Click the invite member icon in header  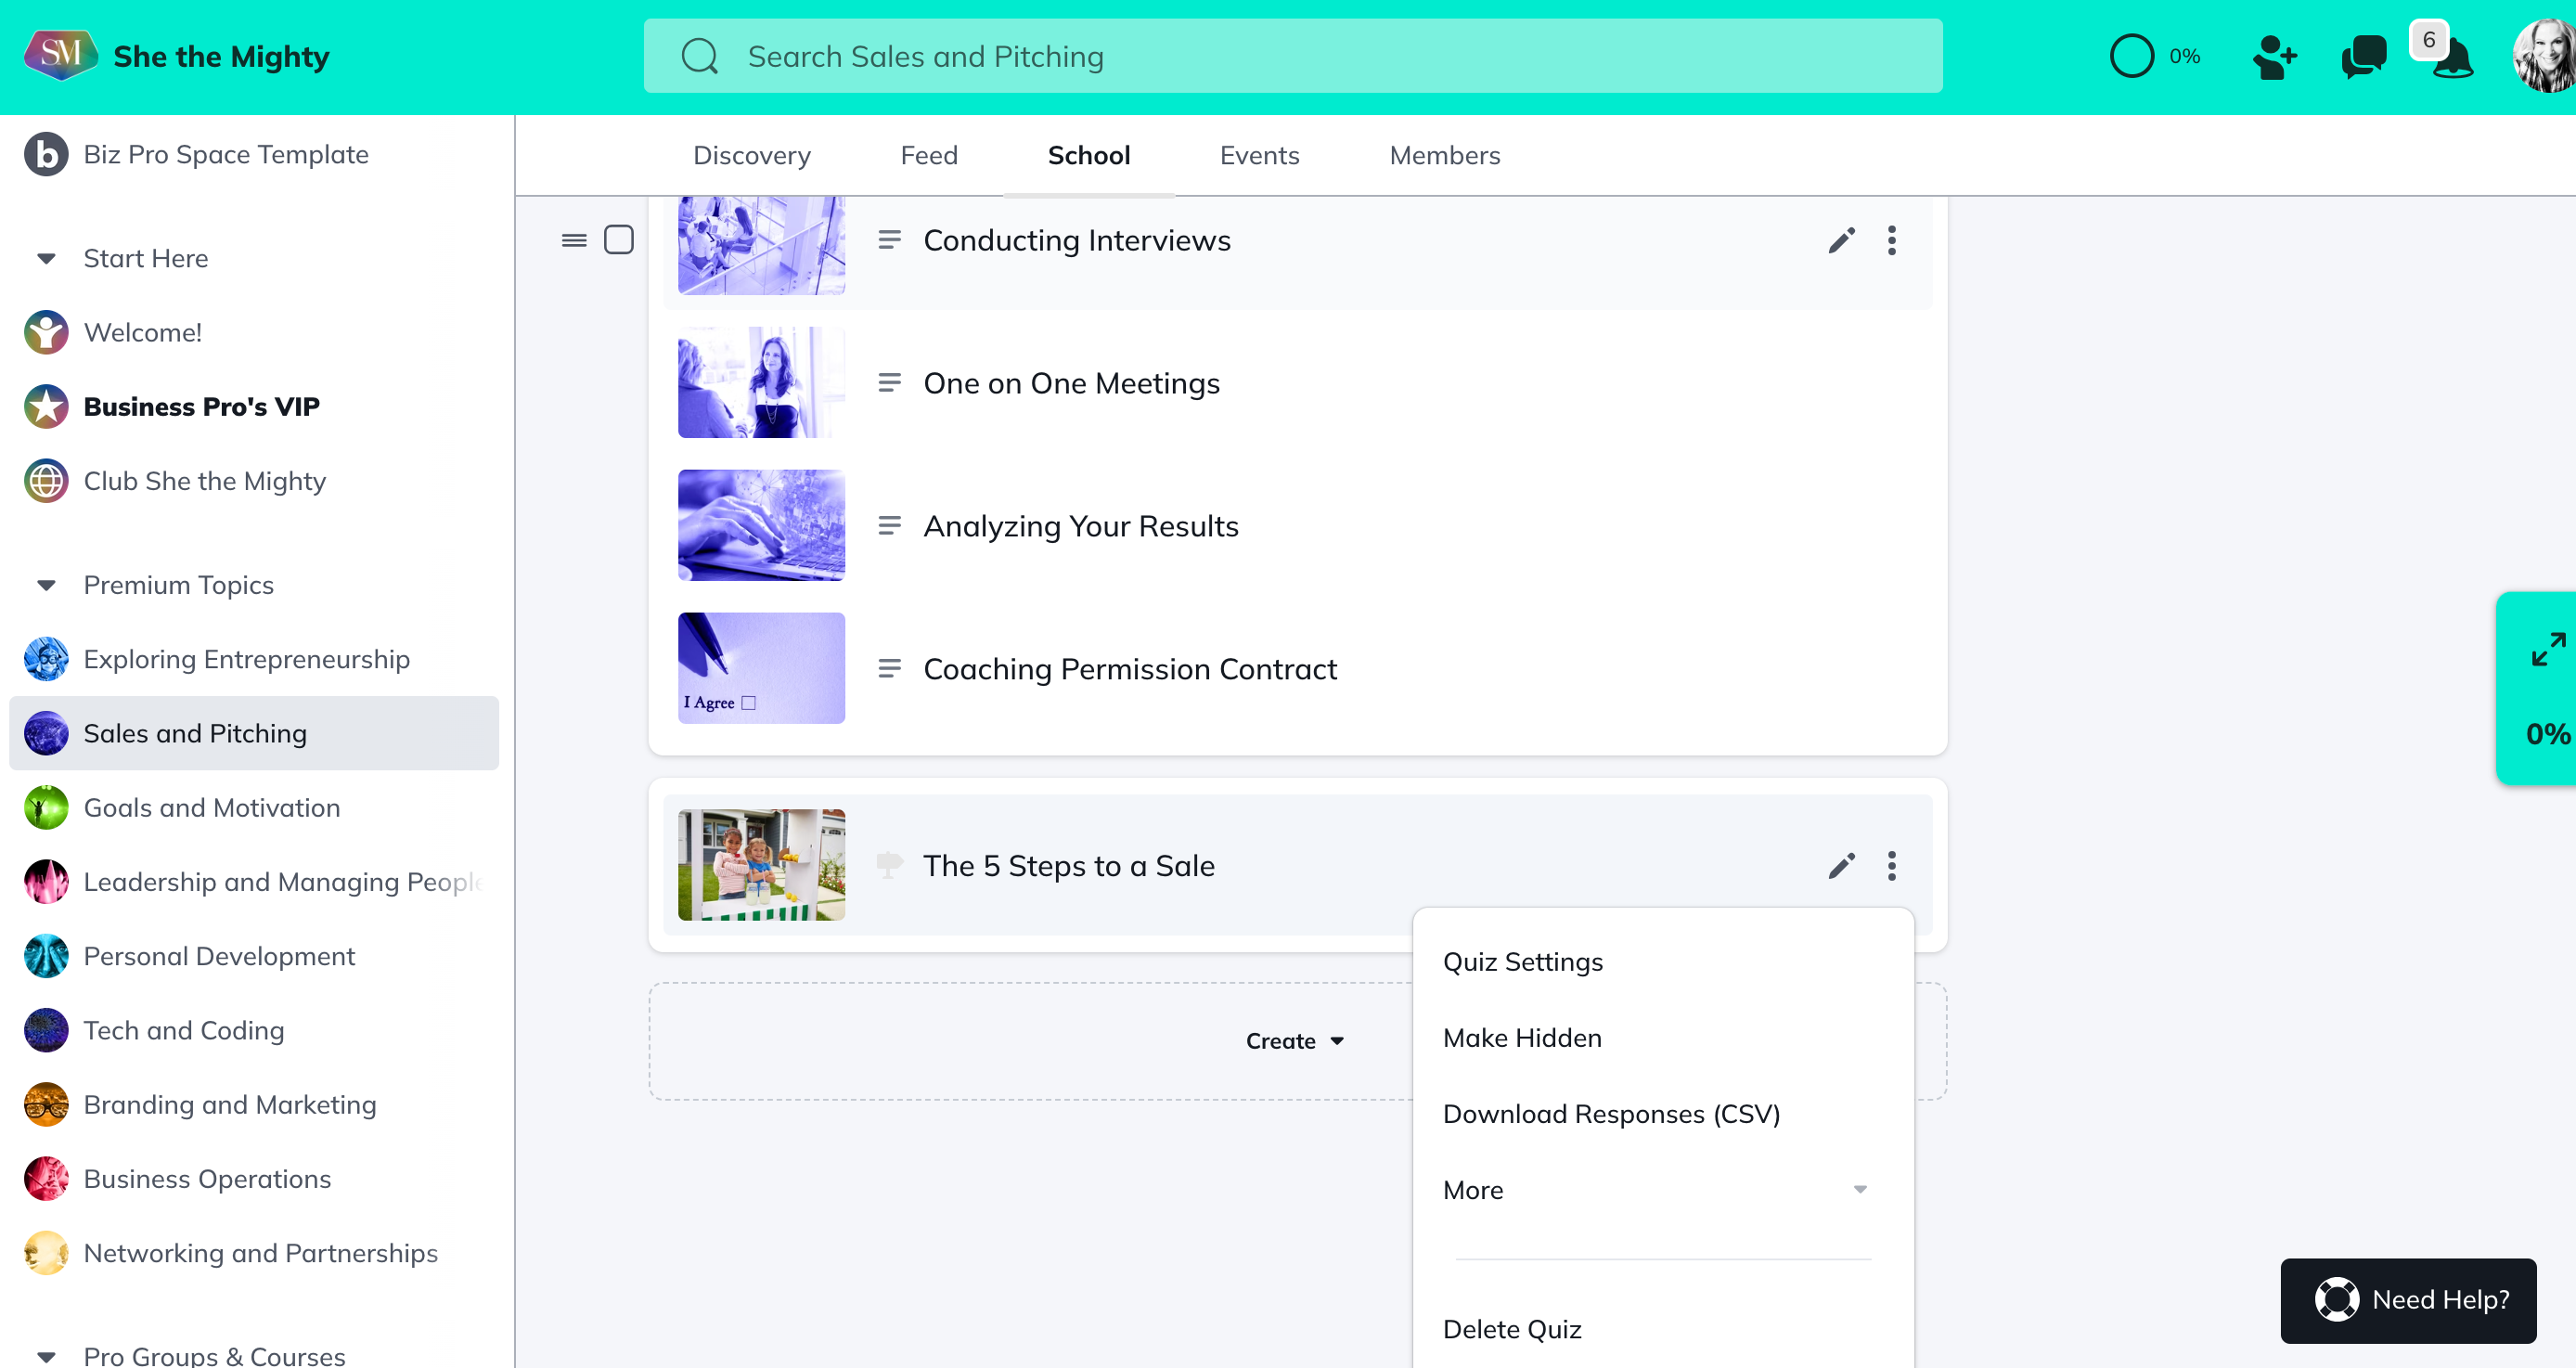click(x=2274, y=57)
